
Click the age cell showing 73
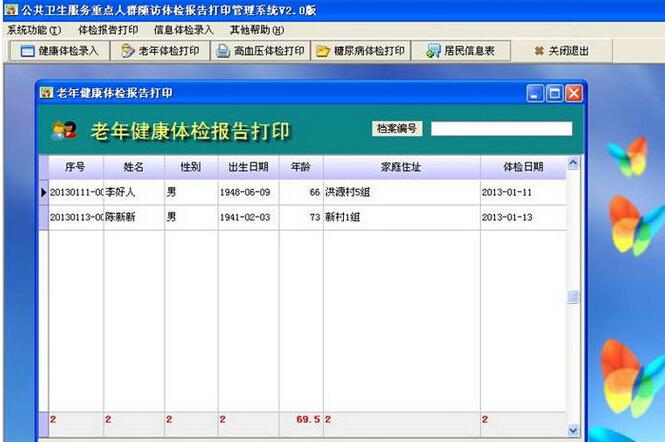[301, 217]
